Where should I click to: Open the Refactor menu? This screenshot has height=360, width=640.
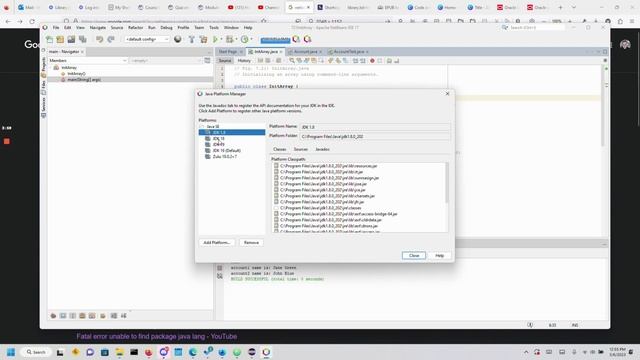[136, 27]
